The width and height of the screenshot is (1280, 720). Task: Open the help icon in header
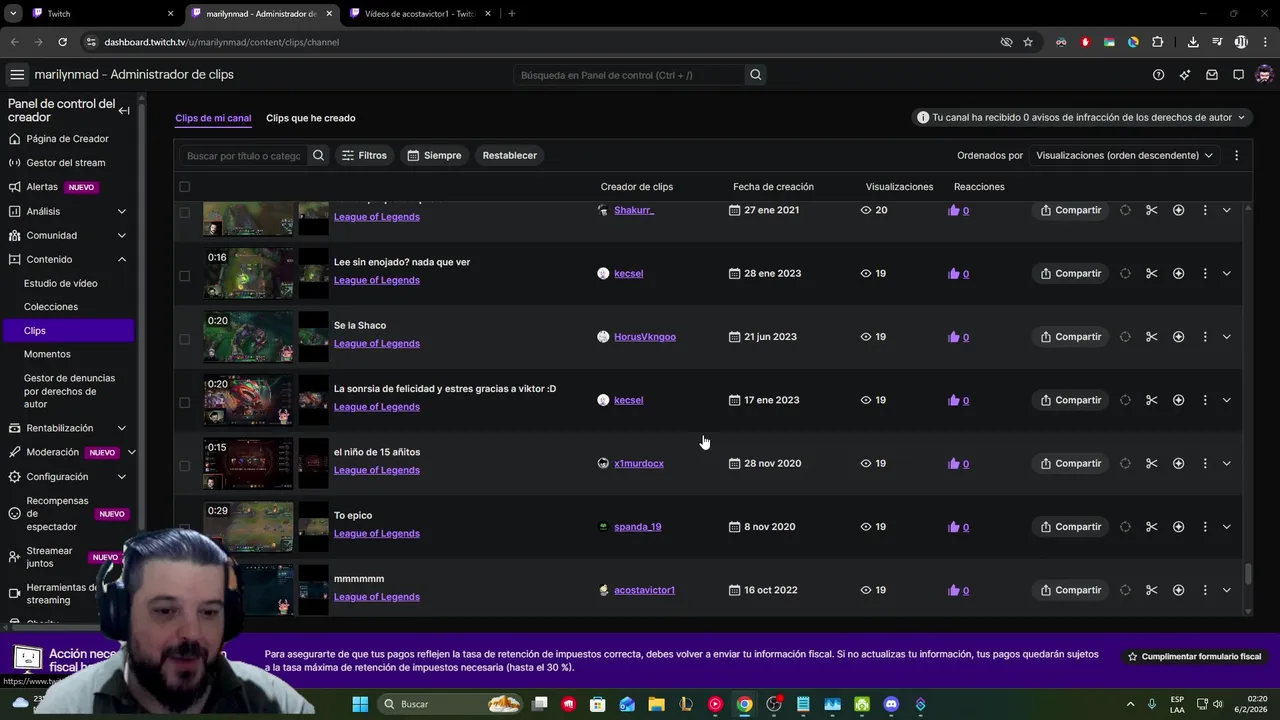click(1158, 75)
